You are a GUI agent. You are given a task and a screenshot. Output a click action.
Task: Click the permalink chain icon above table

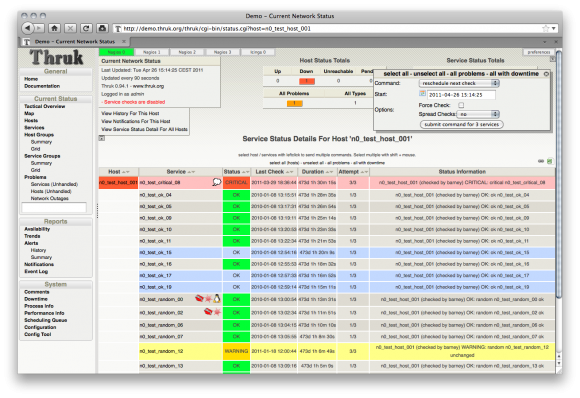point(541,161)
